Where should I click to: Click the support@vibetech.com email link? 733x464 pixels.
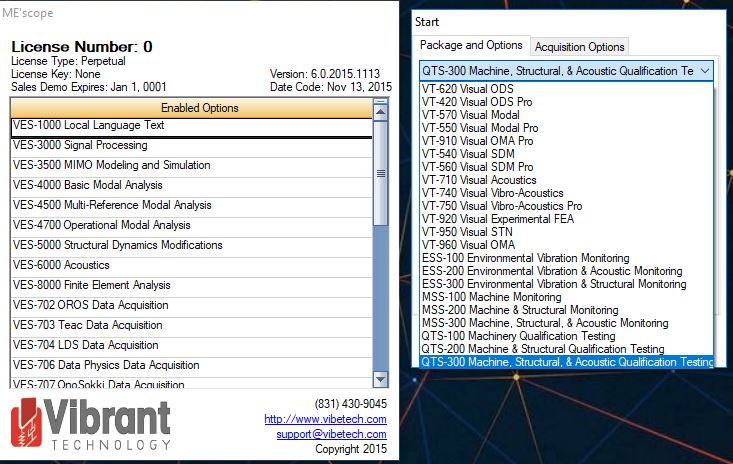[331, 434]
